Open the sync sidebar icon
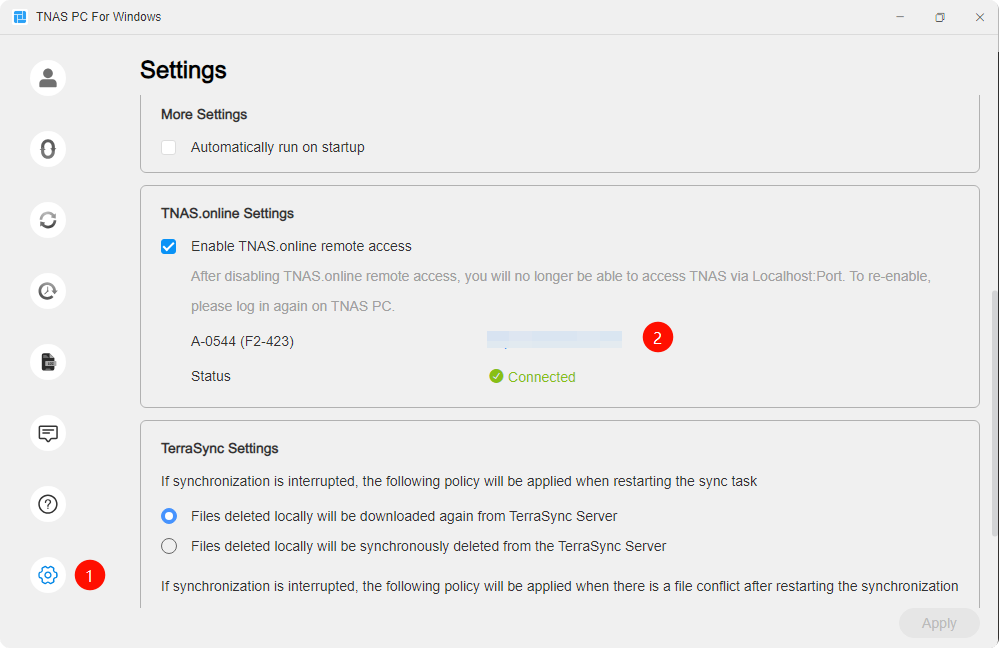999x648 pixels. 48,220
